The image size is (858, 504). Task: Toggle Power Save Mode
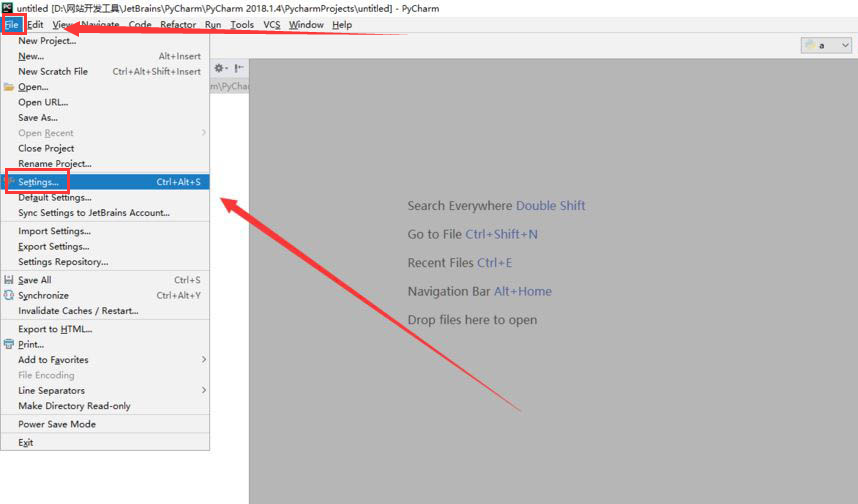105,424
